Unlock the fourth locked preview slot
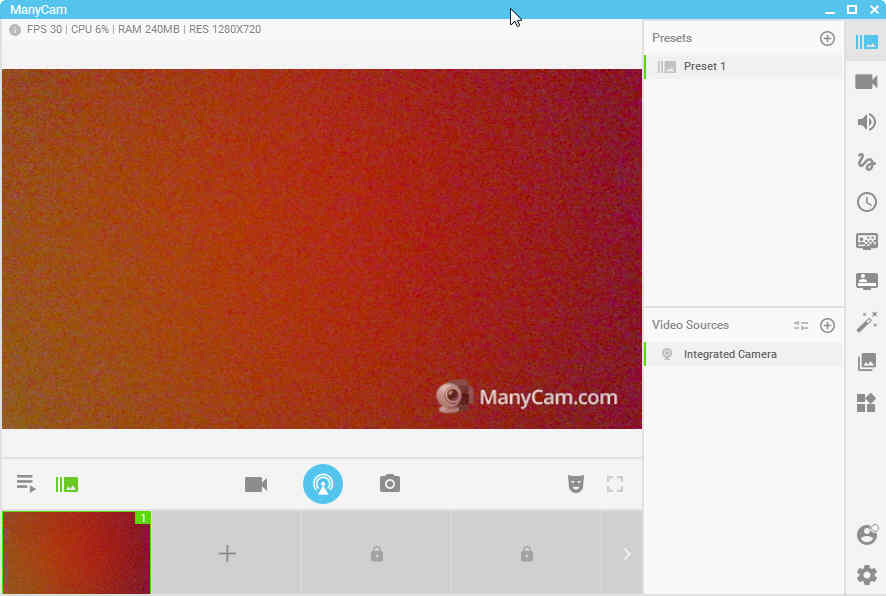The width and height of the screenshot is (886, 596). pyautogui.click(x=526, y=553)
